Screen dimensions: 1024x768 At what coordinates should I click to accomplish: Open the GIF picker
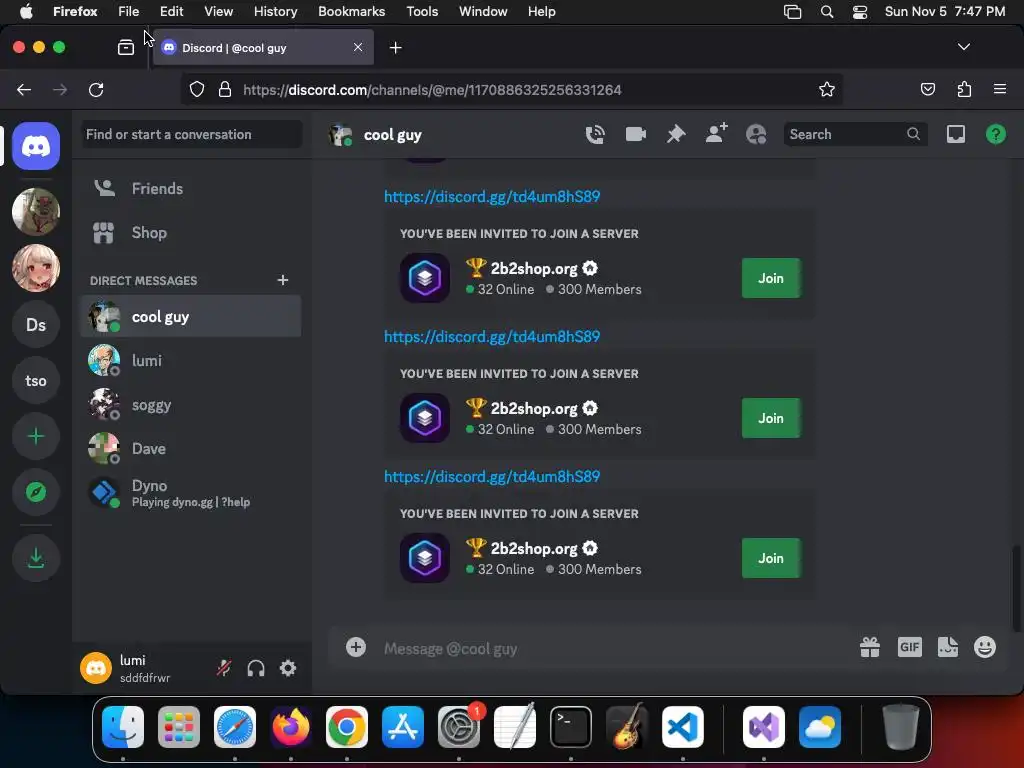tap(910, 647)
